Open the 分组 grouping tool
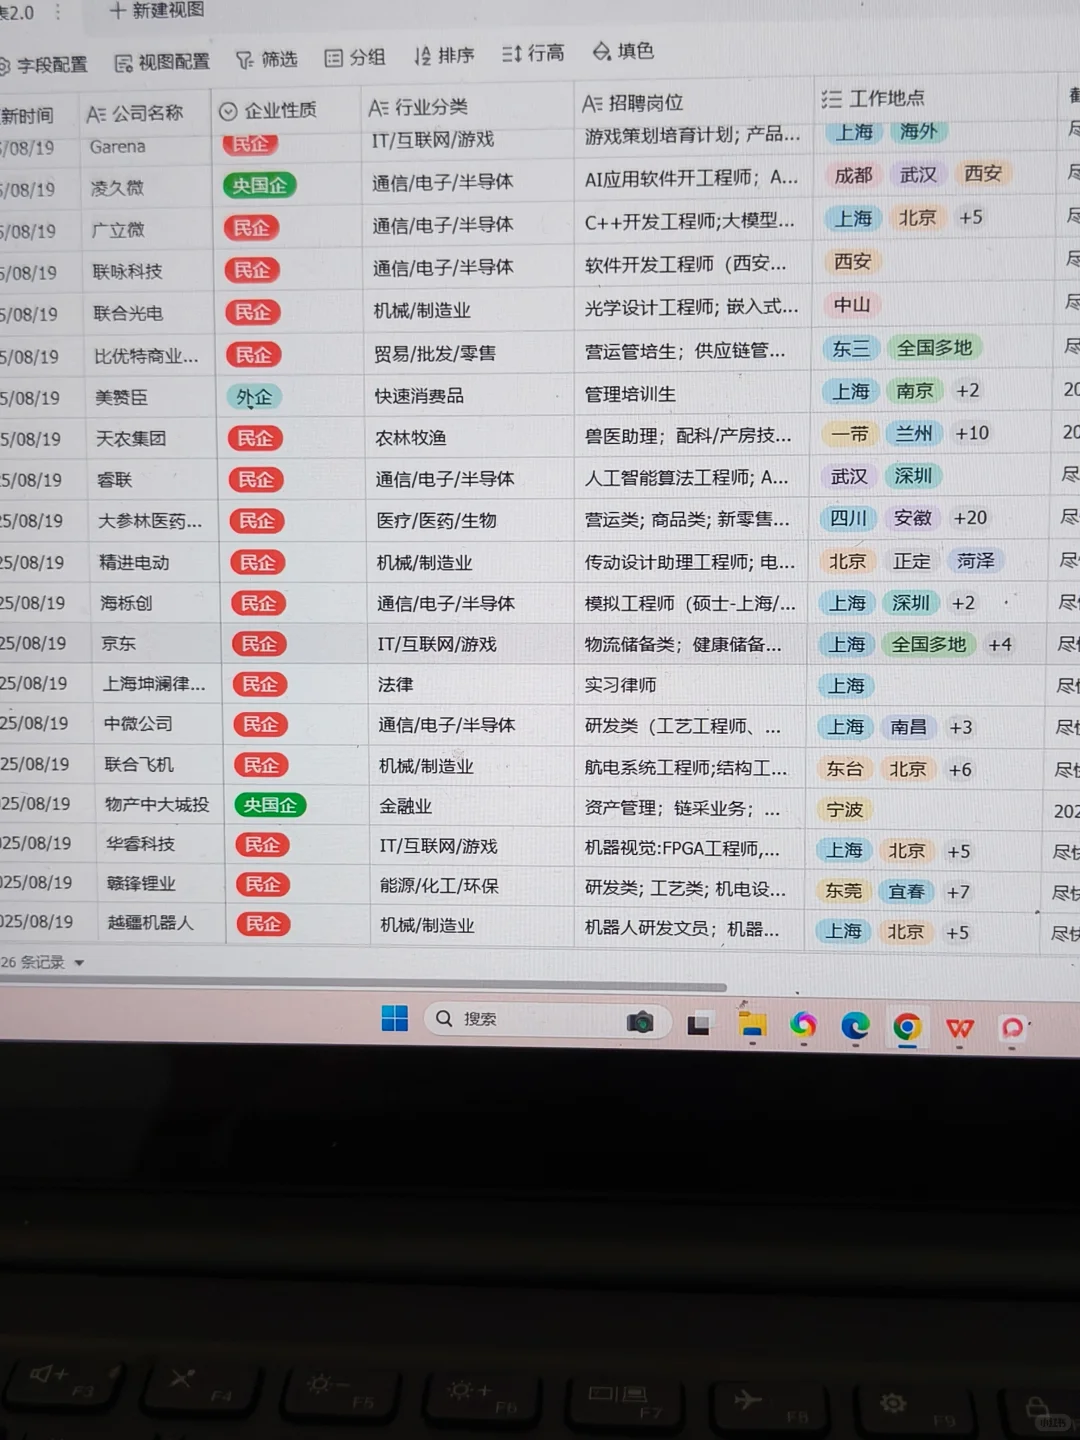Viewport: 1080px width, 1440px height. pyautogui.click(x=355, y=58)
